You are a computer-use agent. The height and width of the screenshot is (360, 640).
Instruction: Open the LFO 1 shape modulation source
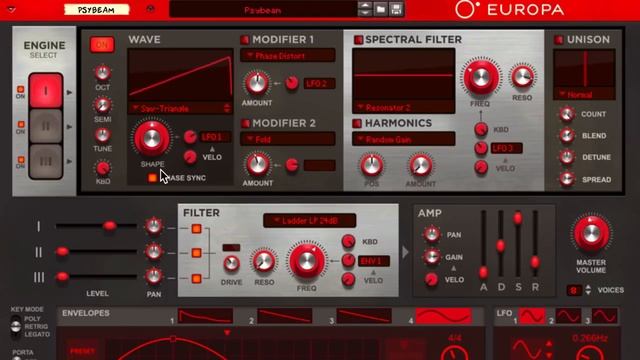(214, 137)
